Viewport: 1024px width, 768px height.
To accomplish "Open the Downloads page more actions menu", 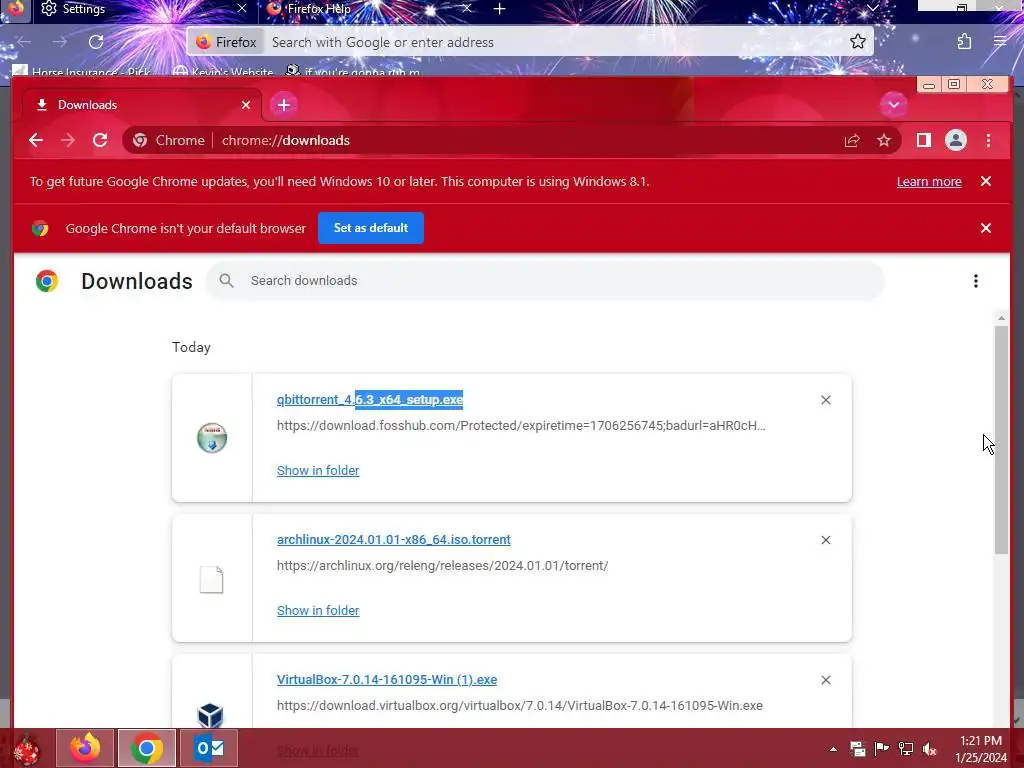I will coord(976,281).
